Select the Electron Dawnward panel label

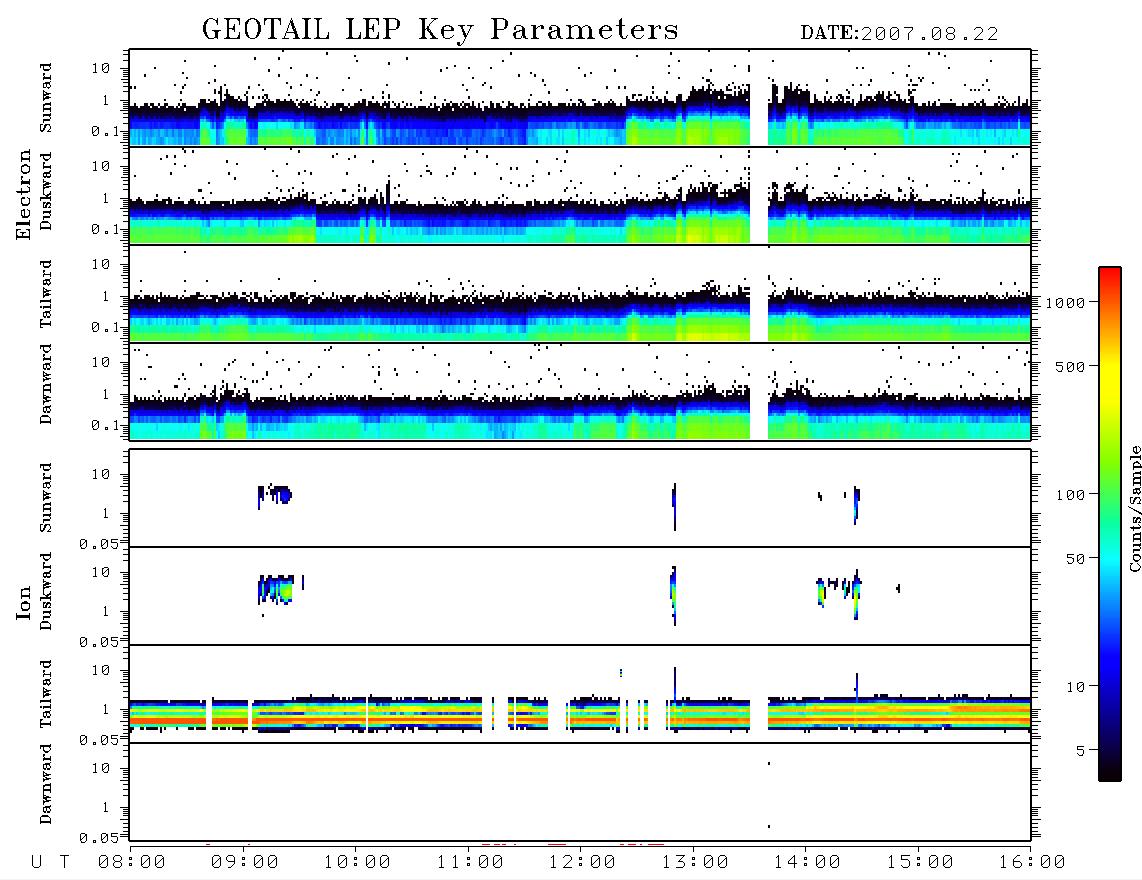pyautogui.click(x=46, y=384)
